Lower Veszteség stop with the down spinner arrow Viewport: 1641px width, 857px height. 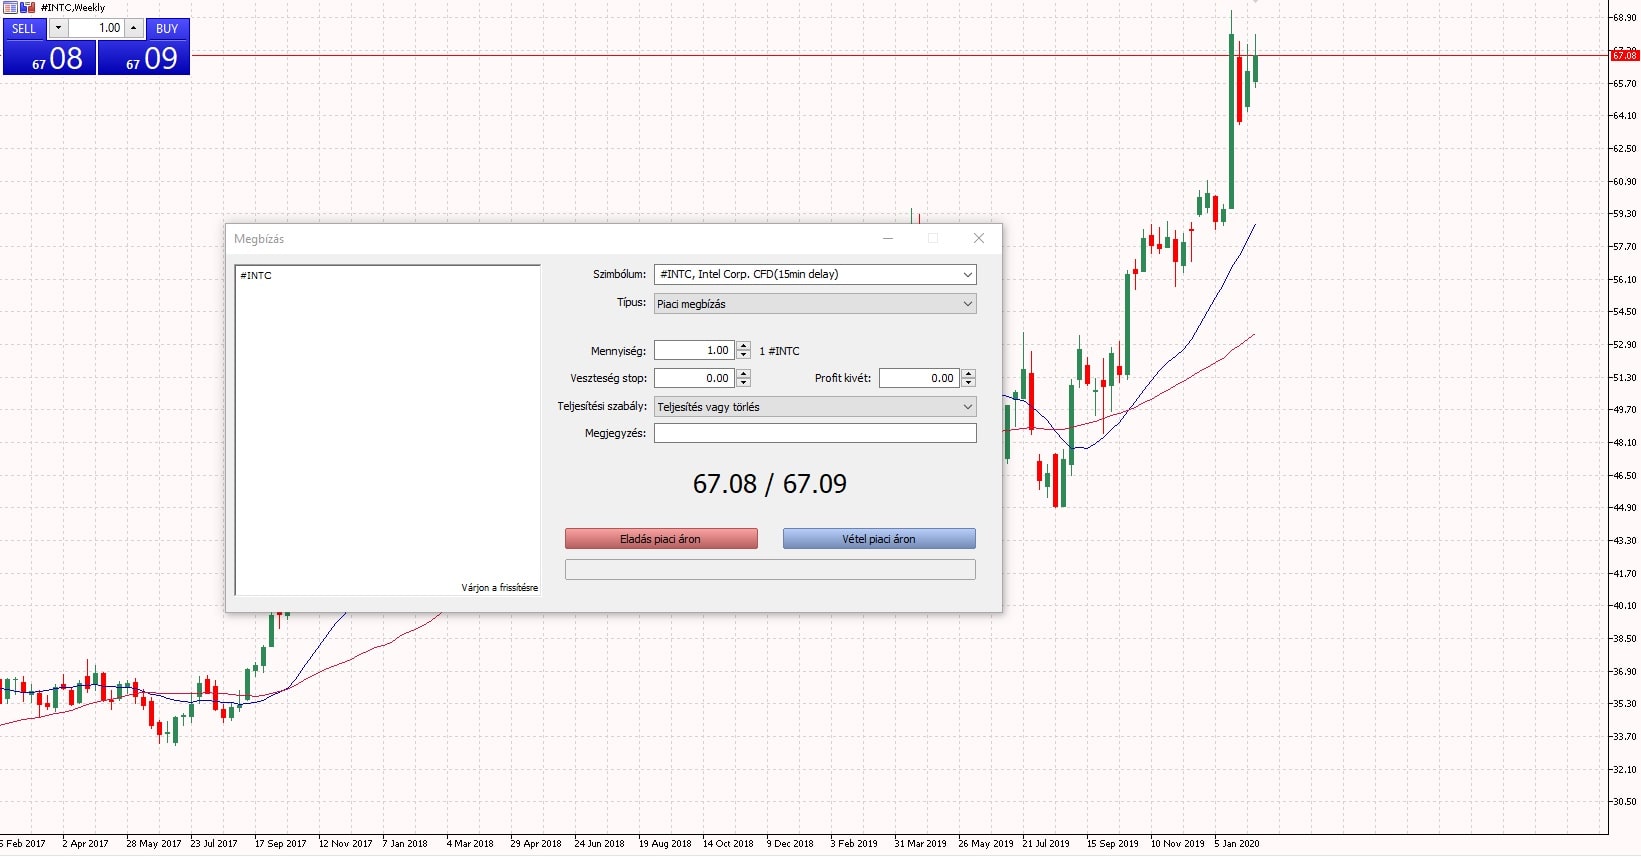click(x=743, y=383)
